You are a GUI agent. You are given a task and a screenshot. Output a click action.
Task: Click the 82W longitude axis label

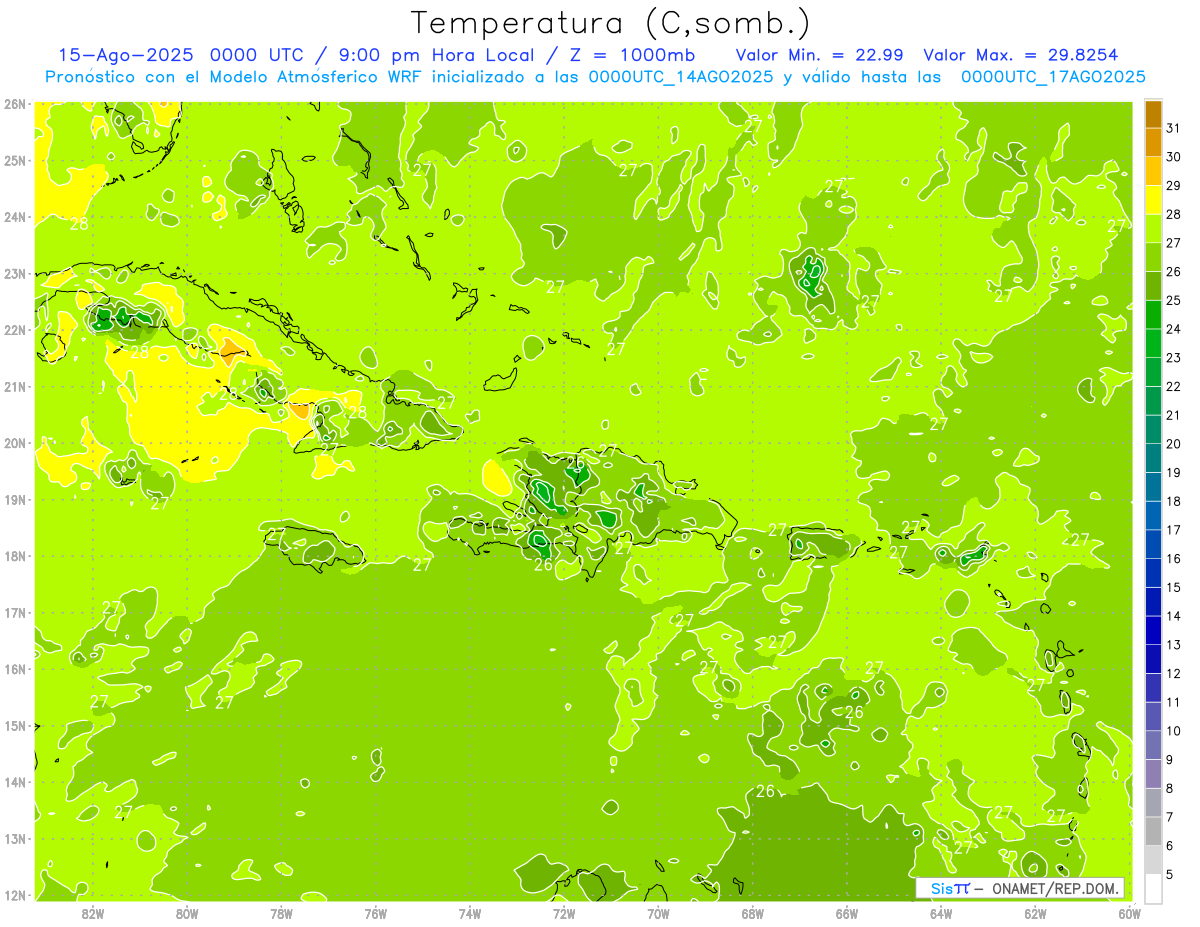click(x=93, y=913)
